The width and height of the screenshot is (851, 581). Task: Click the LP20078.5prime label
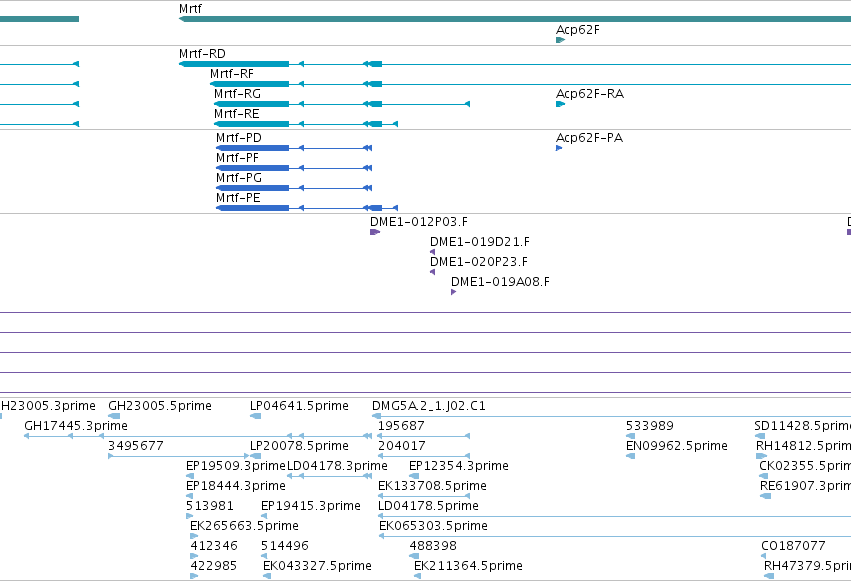[x=299, y=446]
